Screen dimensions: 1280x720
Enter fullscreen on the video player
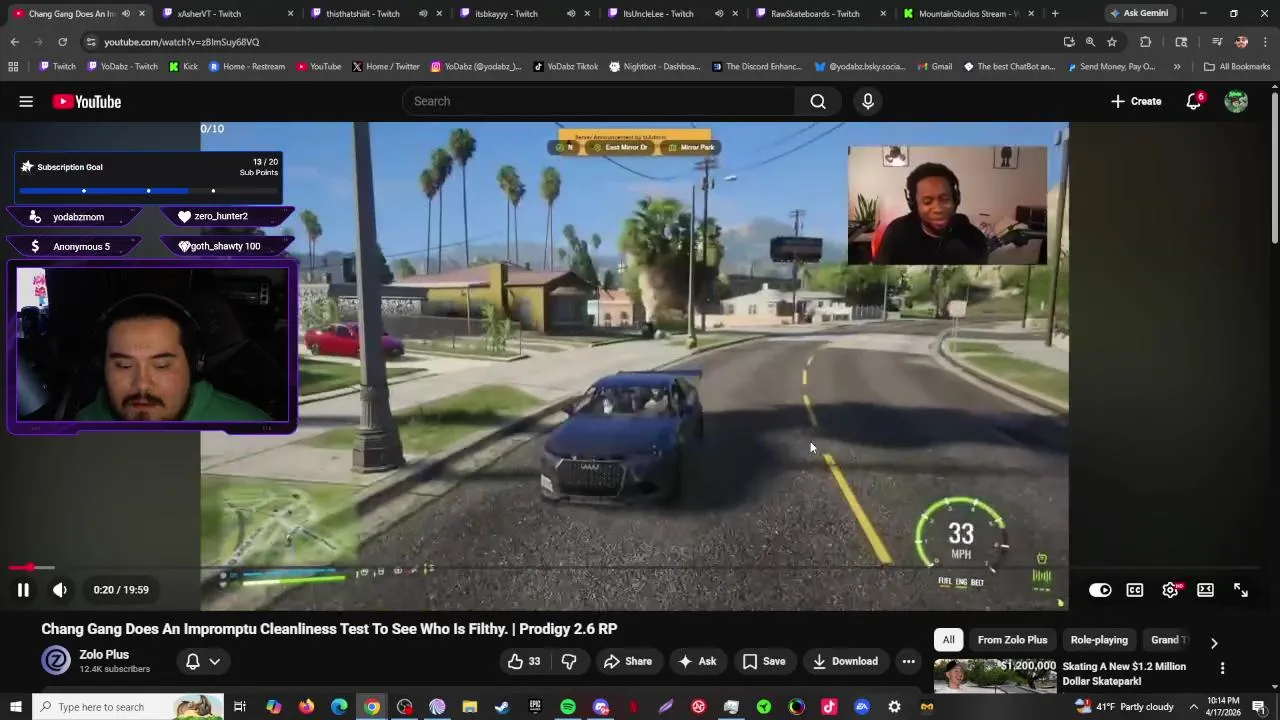[1241, 590]
